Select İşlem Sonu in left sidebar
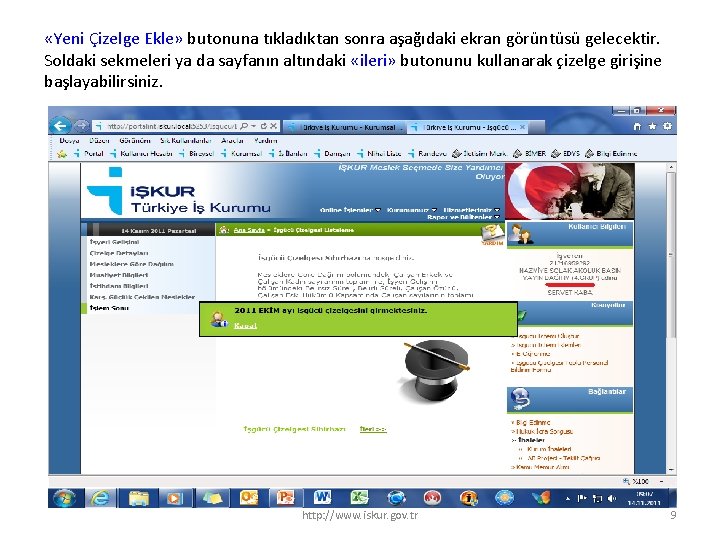 [x=109, y=308]
